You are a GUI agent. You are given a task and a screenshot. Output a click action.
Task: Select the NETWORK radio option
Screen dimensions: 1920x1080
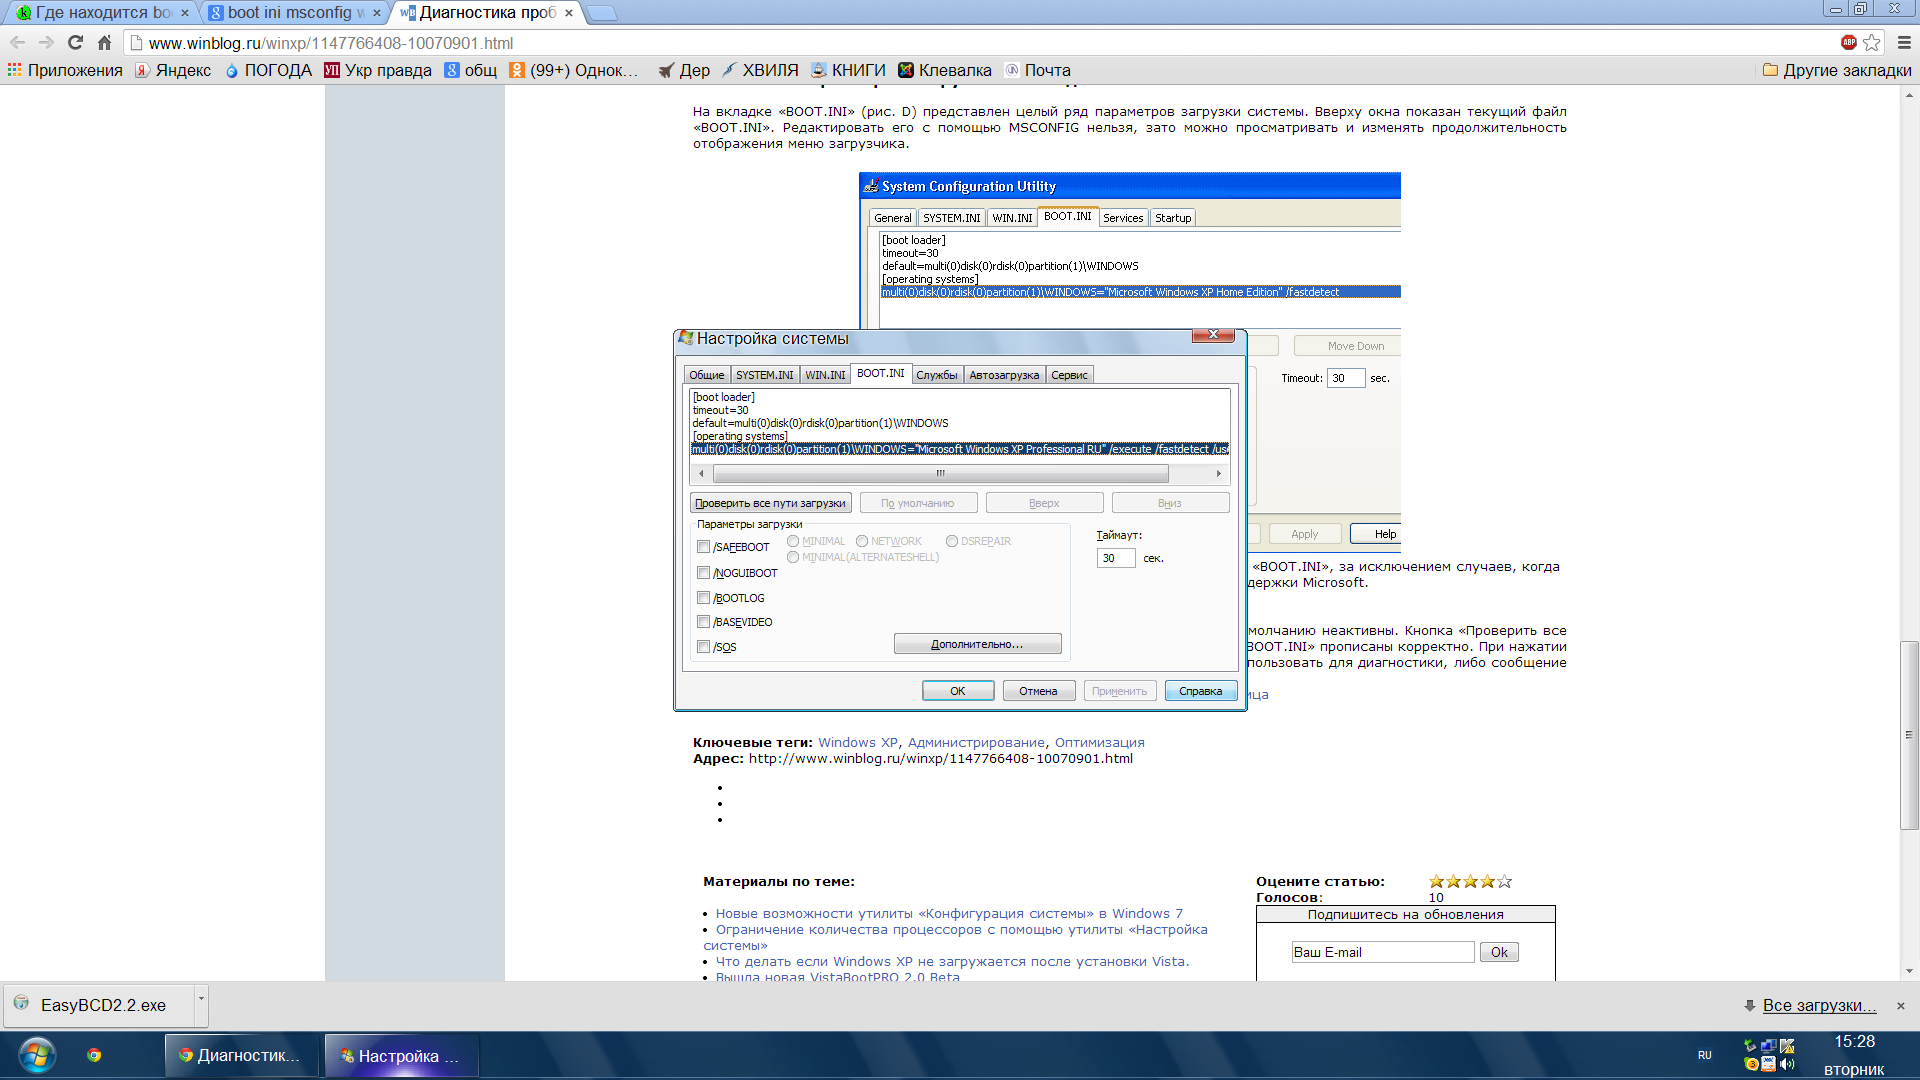pos(862,541)
